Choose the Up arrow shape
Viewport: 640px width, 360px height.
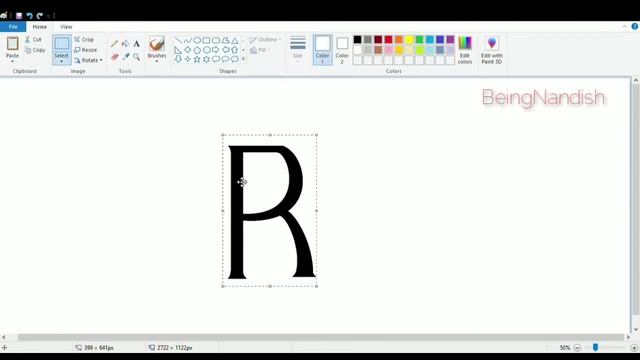pyautogui.click(x=235, y=50)
